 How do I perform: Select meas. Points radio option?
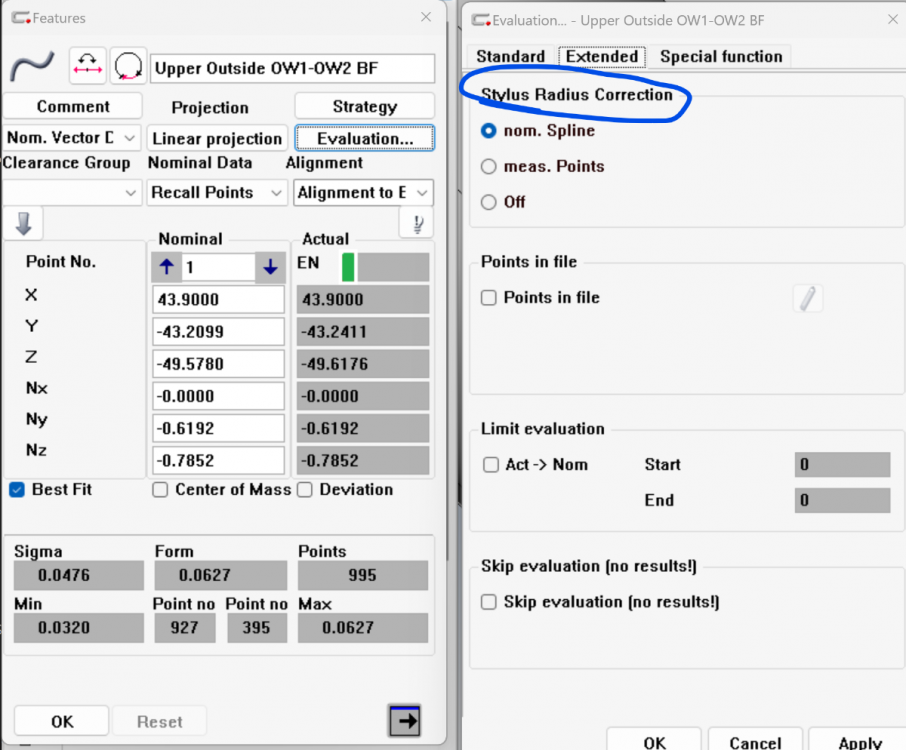(x=488, y=166)
